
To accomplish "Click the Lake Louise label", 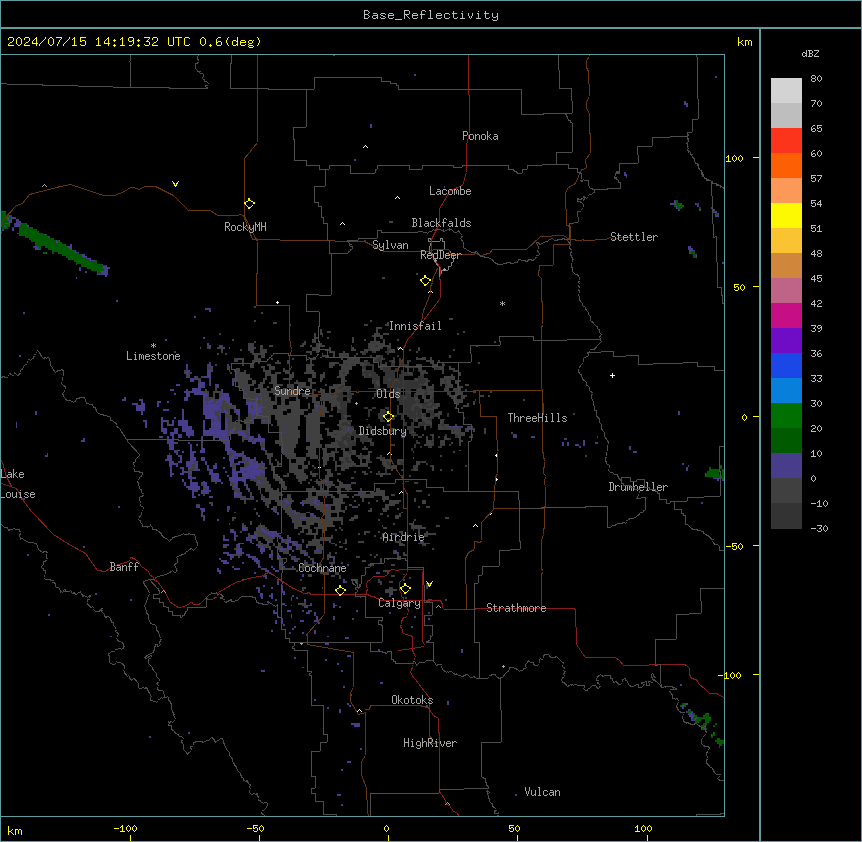I will [x=18, y=484].
